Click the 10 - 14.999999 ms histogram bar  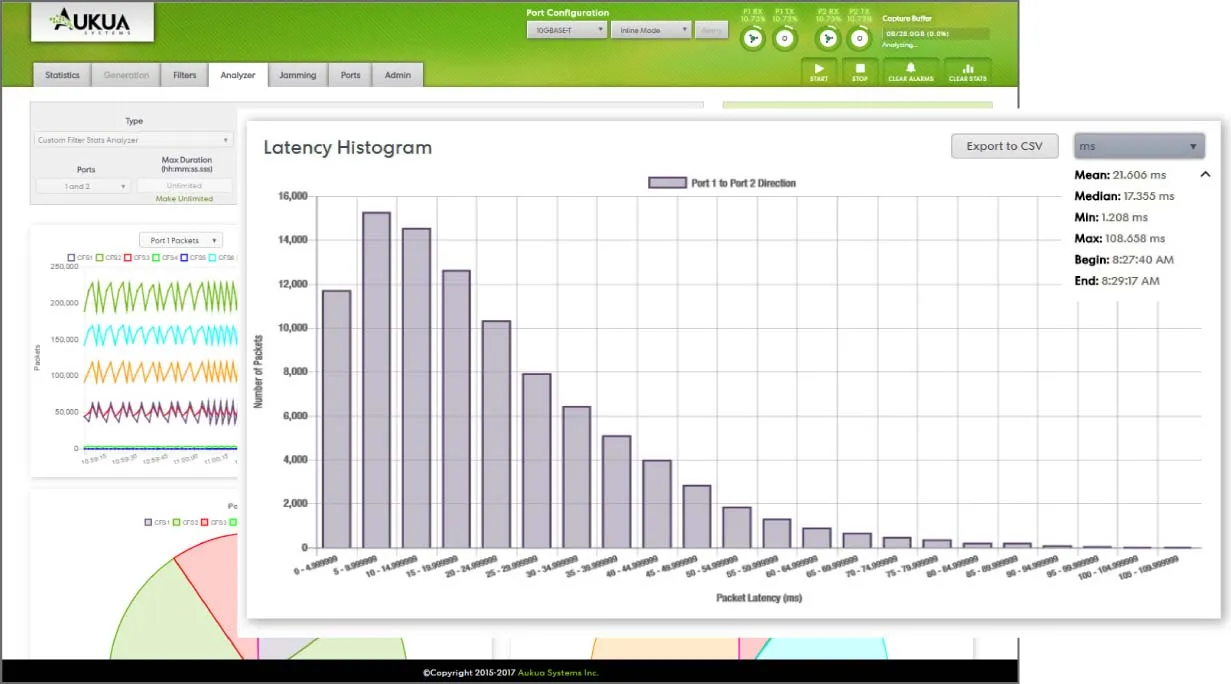coord(417,388)
